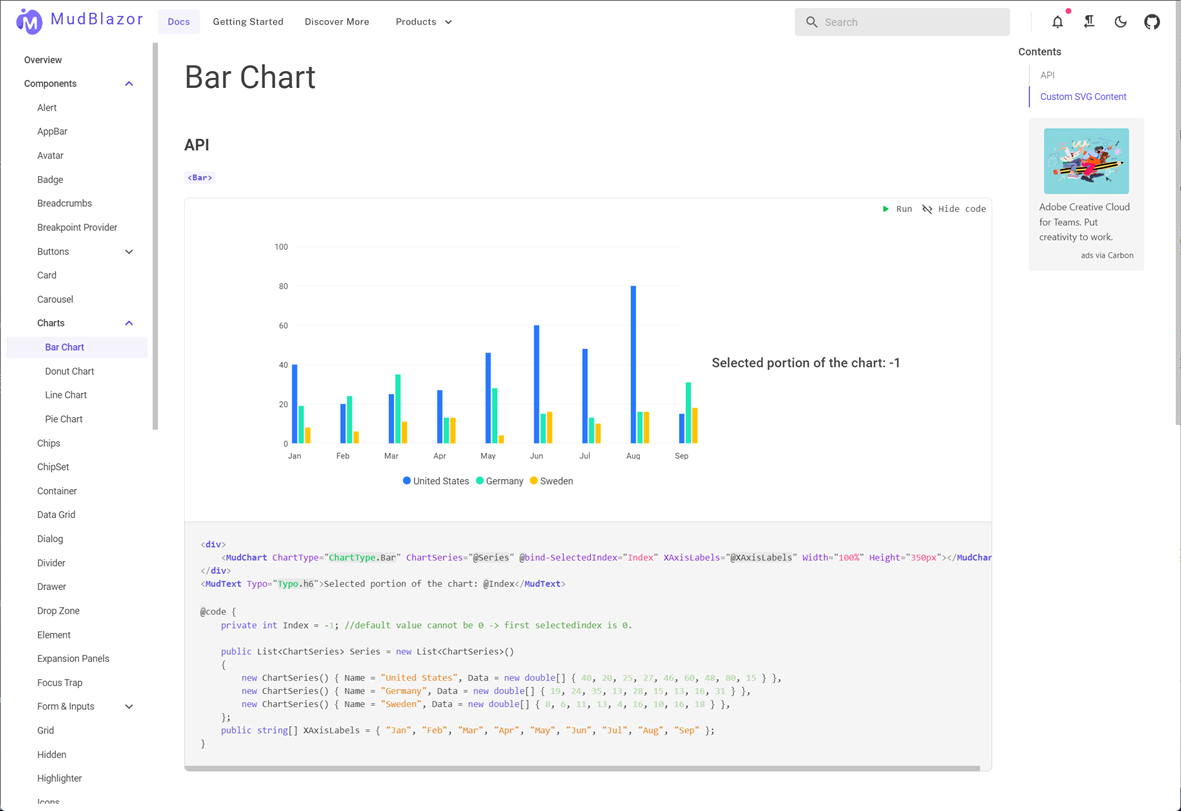Toggle Germany series legend dot
Viewport: 1181px width, 811px height.
pyautogui.click(x=480, y=481)
